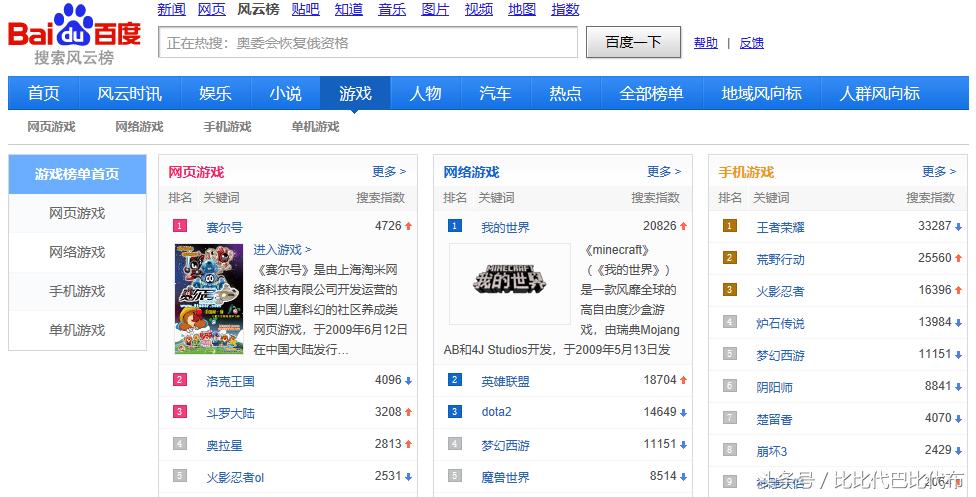Viewport: 976px width, 497px height.
Task: Go to 图片 in top links
Action: (x=435, y=9)
